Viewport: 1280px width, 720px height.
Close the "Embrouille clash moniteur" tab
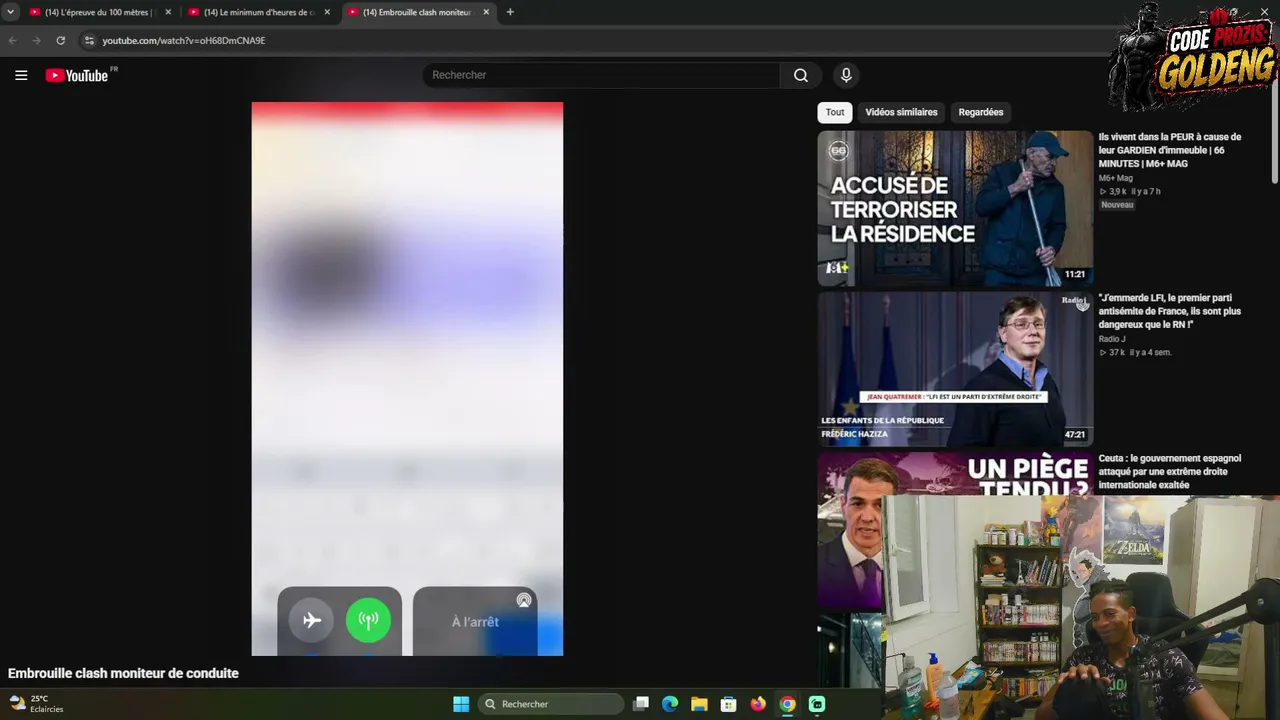pyautogui.click(x=486, y=12)
